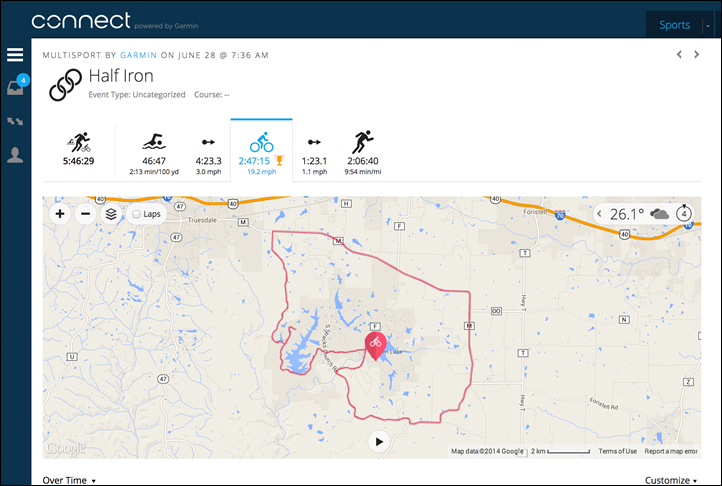Click Event Type: Uncategorized field
The image size is (722, 486).
click(137, 94)
